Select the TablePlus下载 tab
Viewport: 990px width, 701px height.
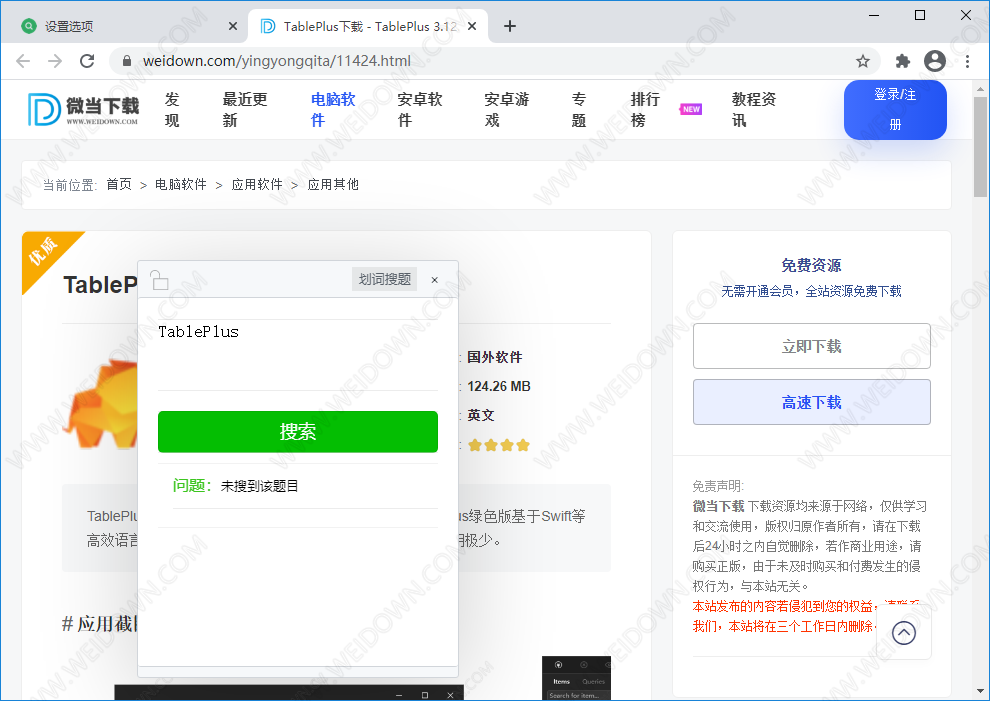(x=368, y=26)
